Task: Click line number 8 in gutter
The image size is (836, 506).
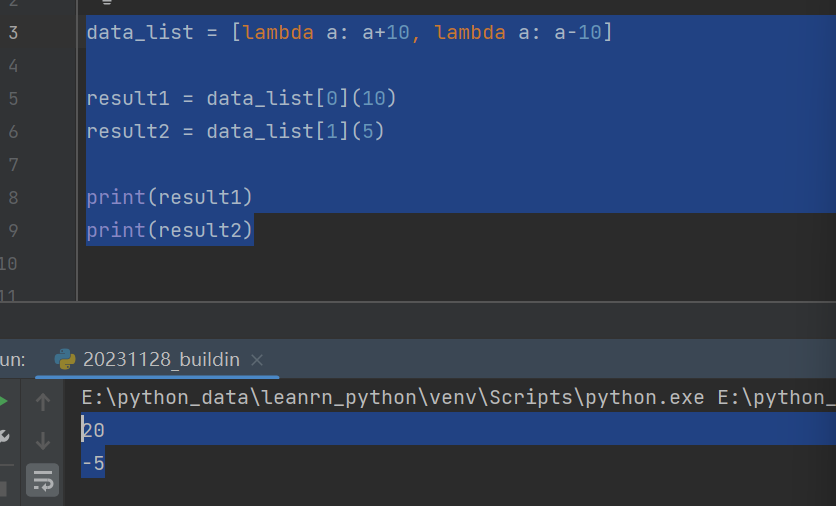Action: coord(13,198)
